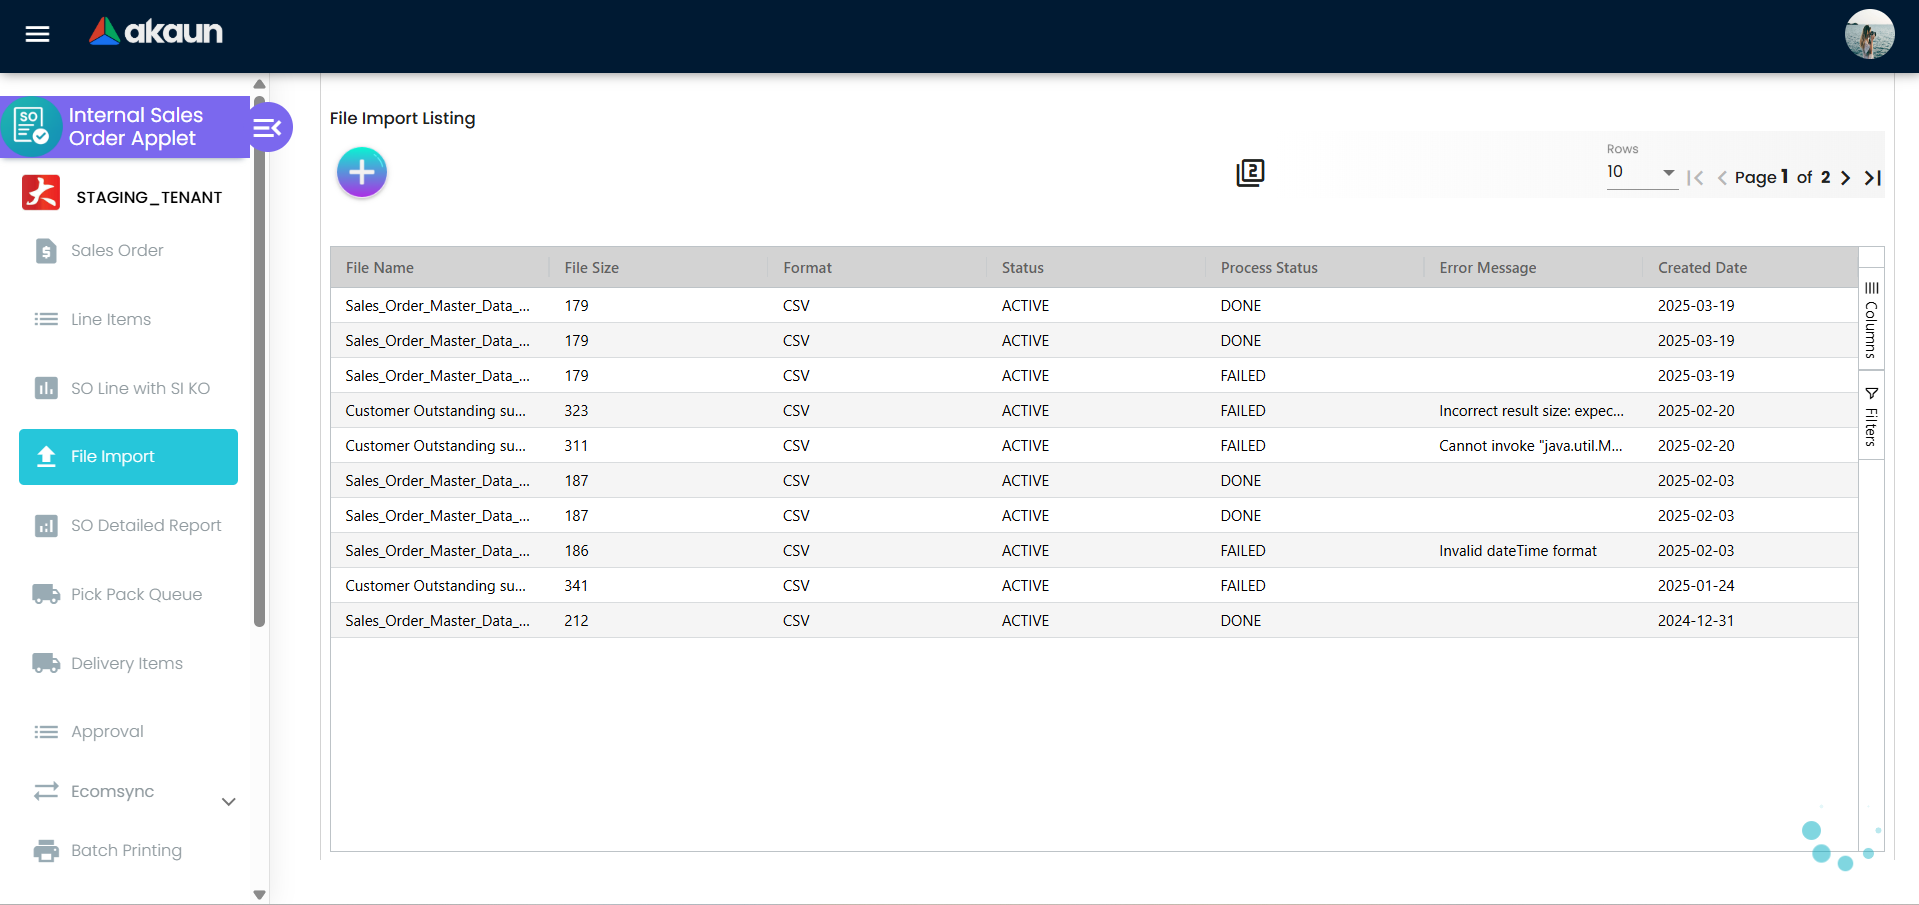Click the multi-select copy icon above table
Screen dimensions: 1919x905
tap(1250, 173)
